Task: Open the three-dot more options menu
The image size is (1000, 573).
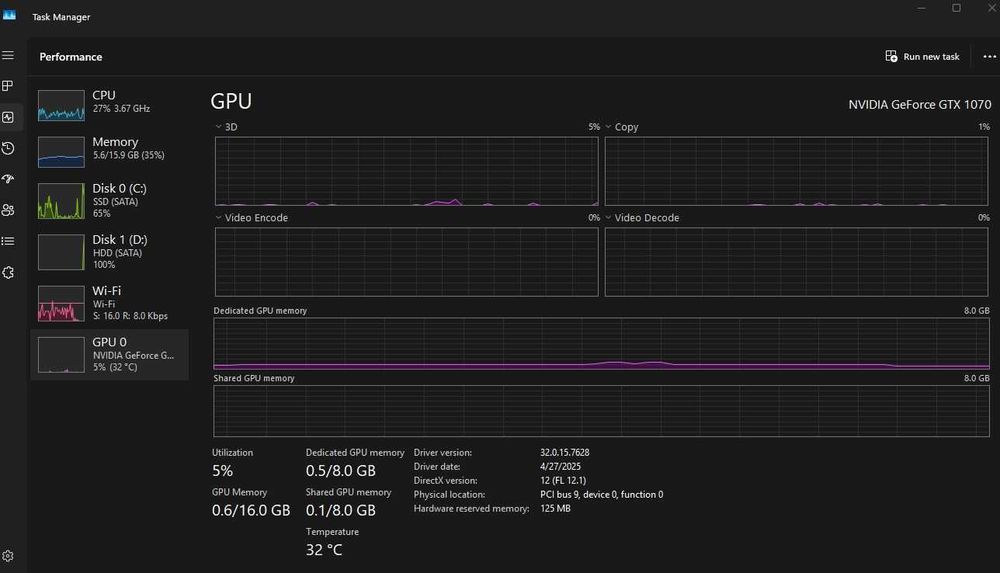Action: 989,57
